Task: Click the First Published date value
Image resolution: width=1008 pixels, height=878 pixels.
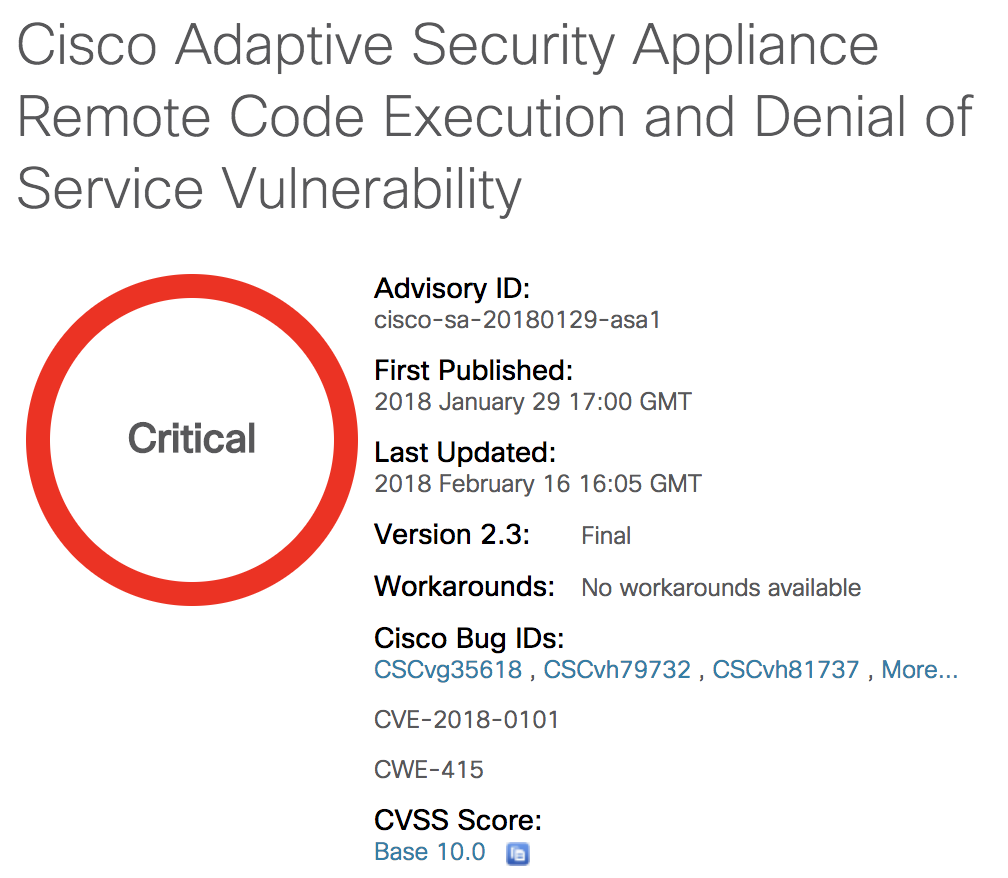Action: pos(533,402)
